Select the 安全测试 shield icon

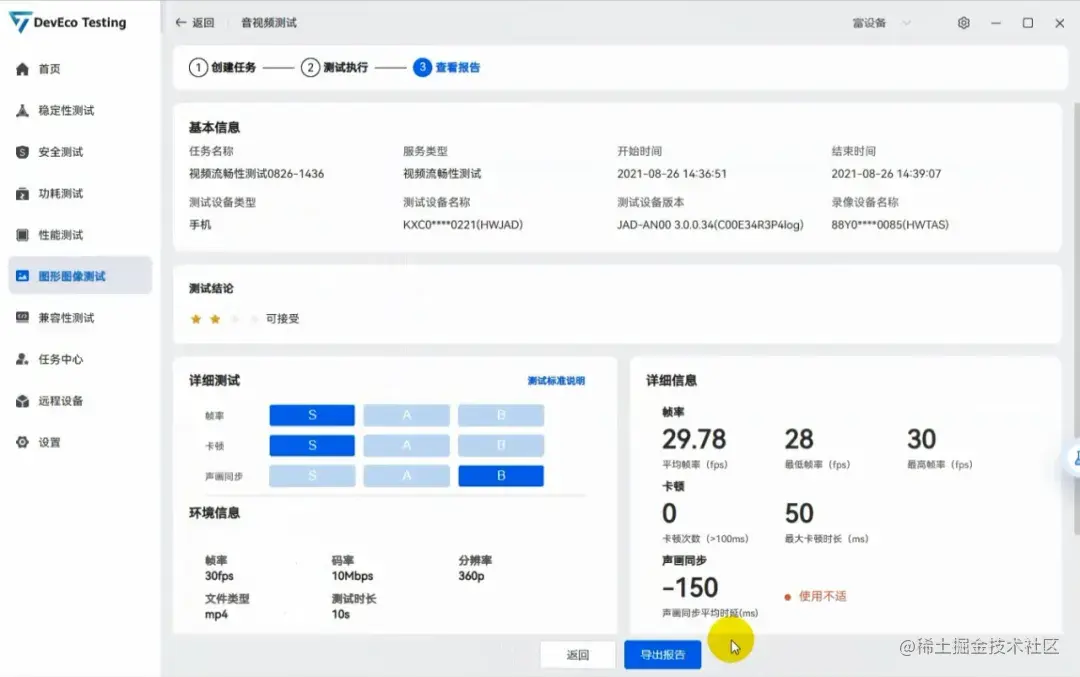[22, 152]
